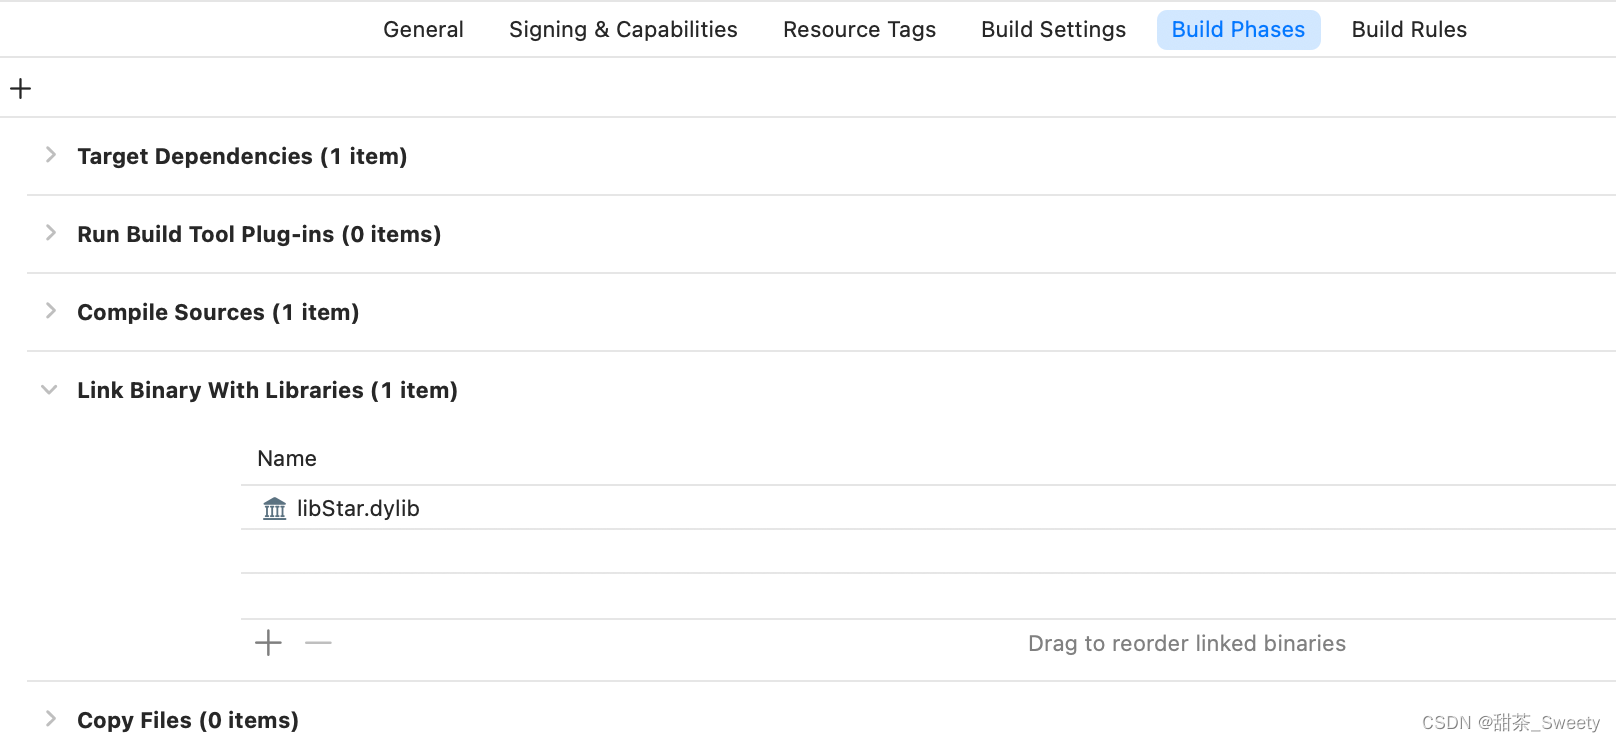Click the Compile Sources heading text
1616x742 pixels.
(218, 312)
